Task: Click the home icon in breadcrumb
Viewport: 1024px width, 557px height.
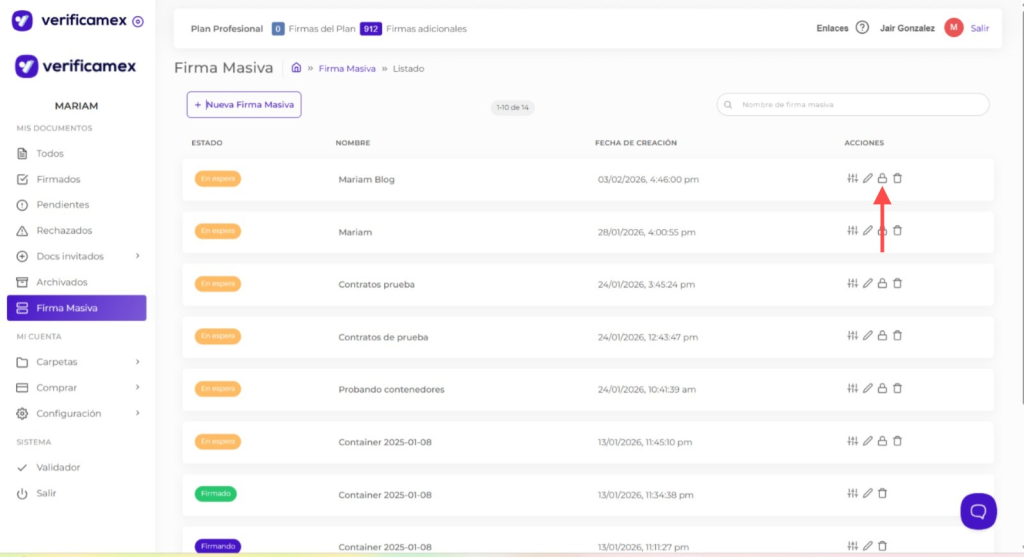Action: pos(296,68)
